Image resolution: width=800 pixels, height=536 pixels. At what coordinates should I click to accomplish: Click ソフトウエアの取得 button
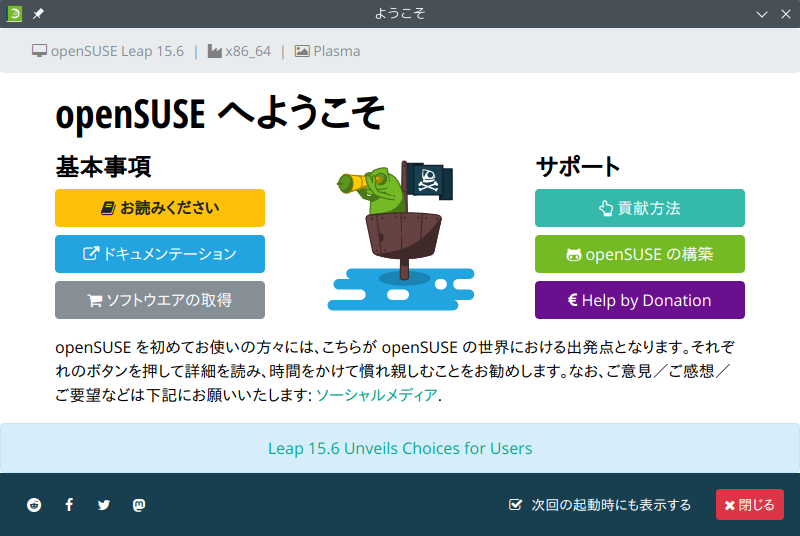coord(160,300)
